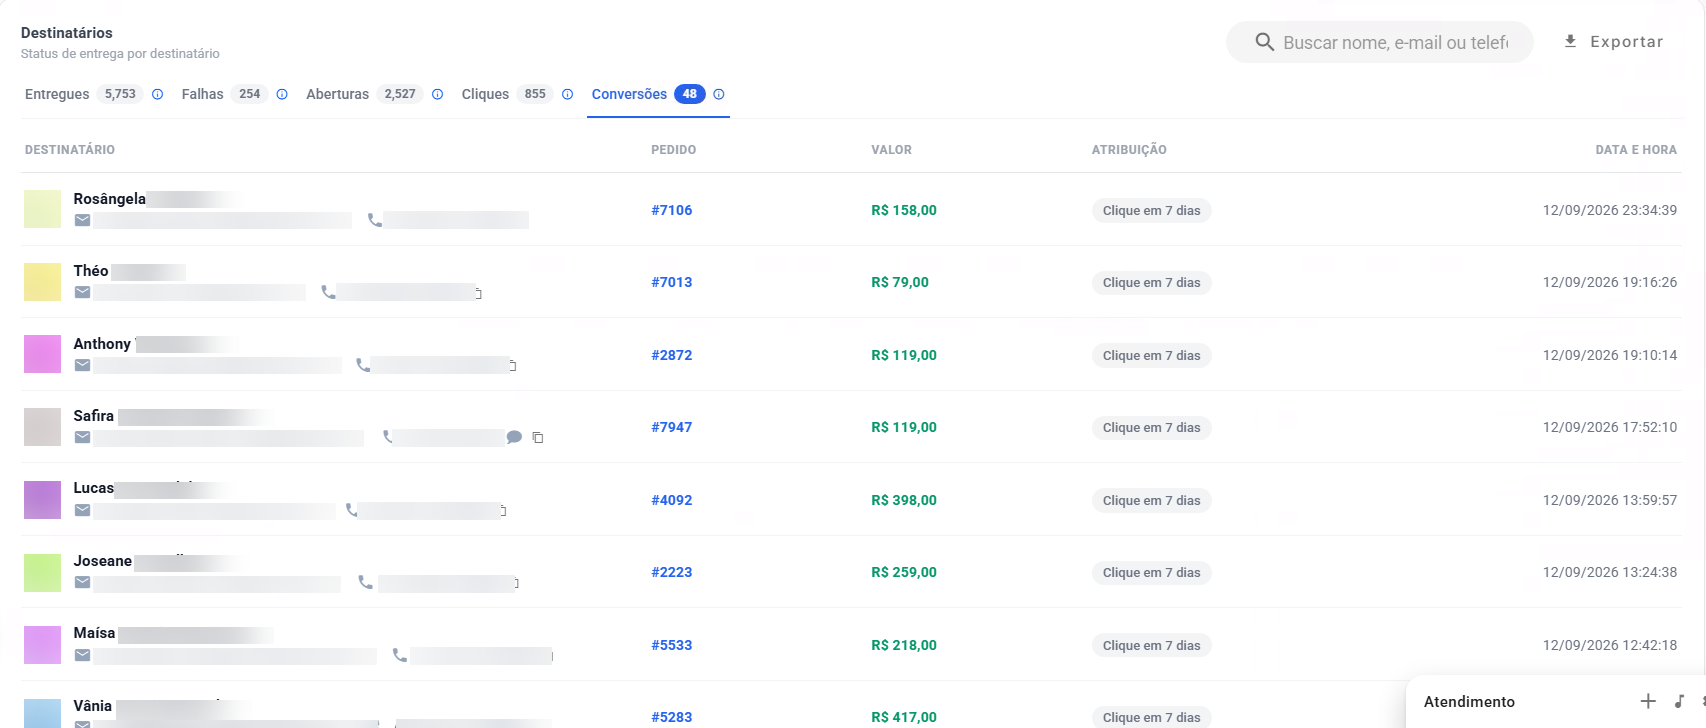Open order #2223

tap(672, 572)
